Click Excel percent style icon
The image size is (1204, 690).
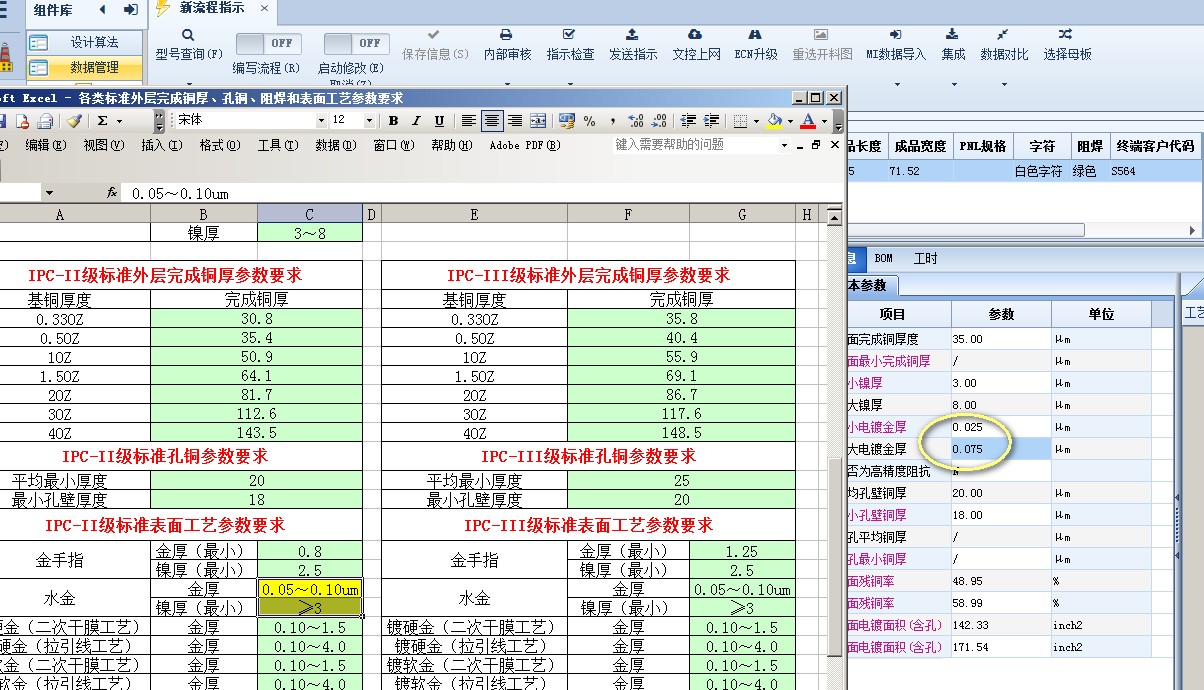pyautogui.click(x=589, y=121)
